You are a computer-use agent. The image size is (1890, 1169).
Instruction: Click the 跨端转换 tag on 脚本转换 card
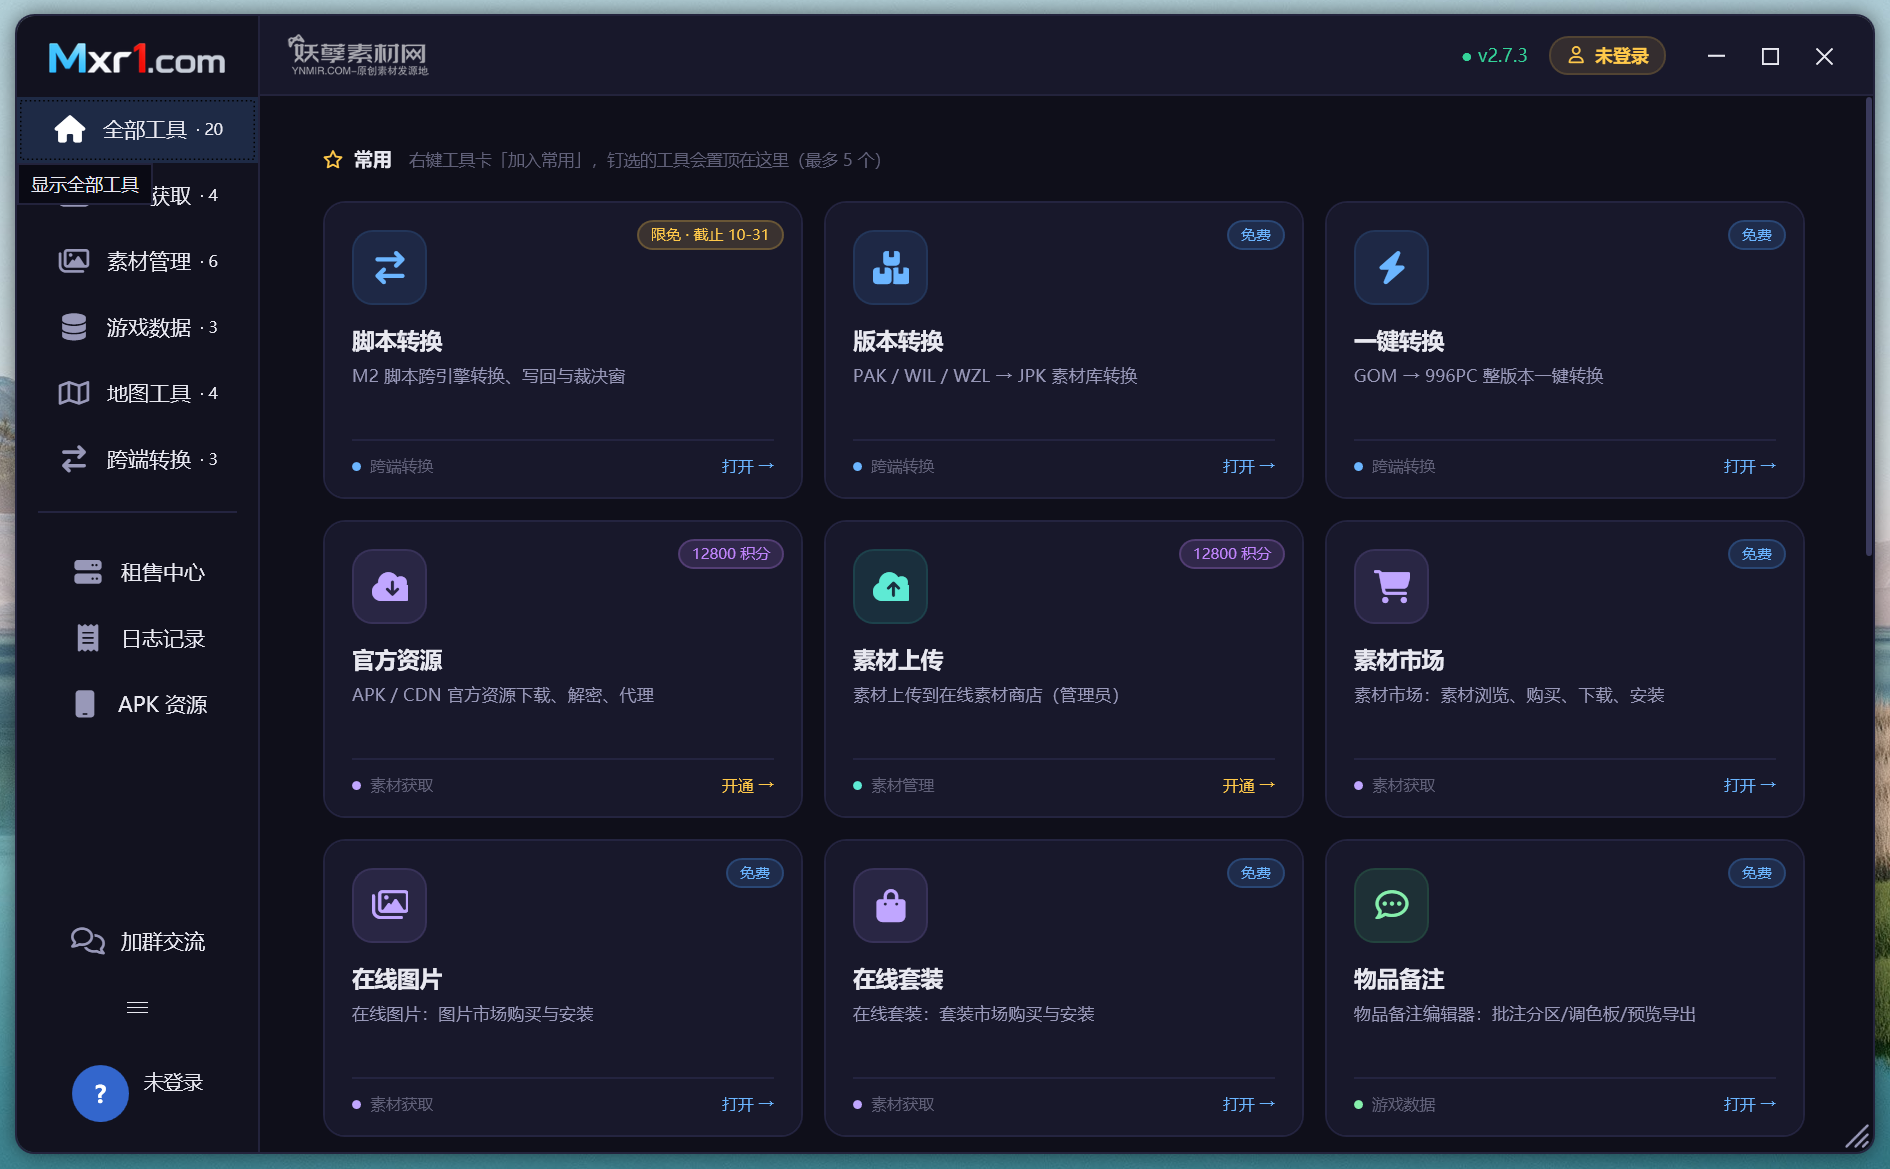click(394, 466)
